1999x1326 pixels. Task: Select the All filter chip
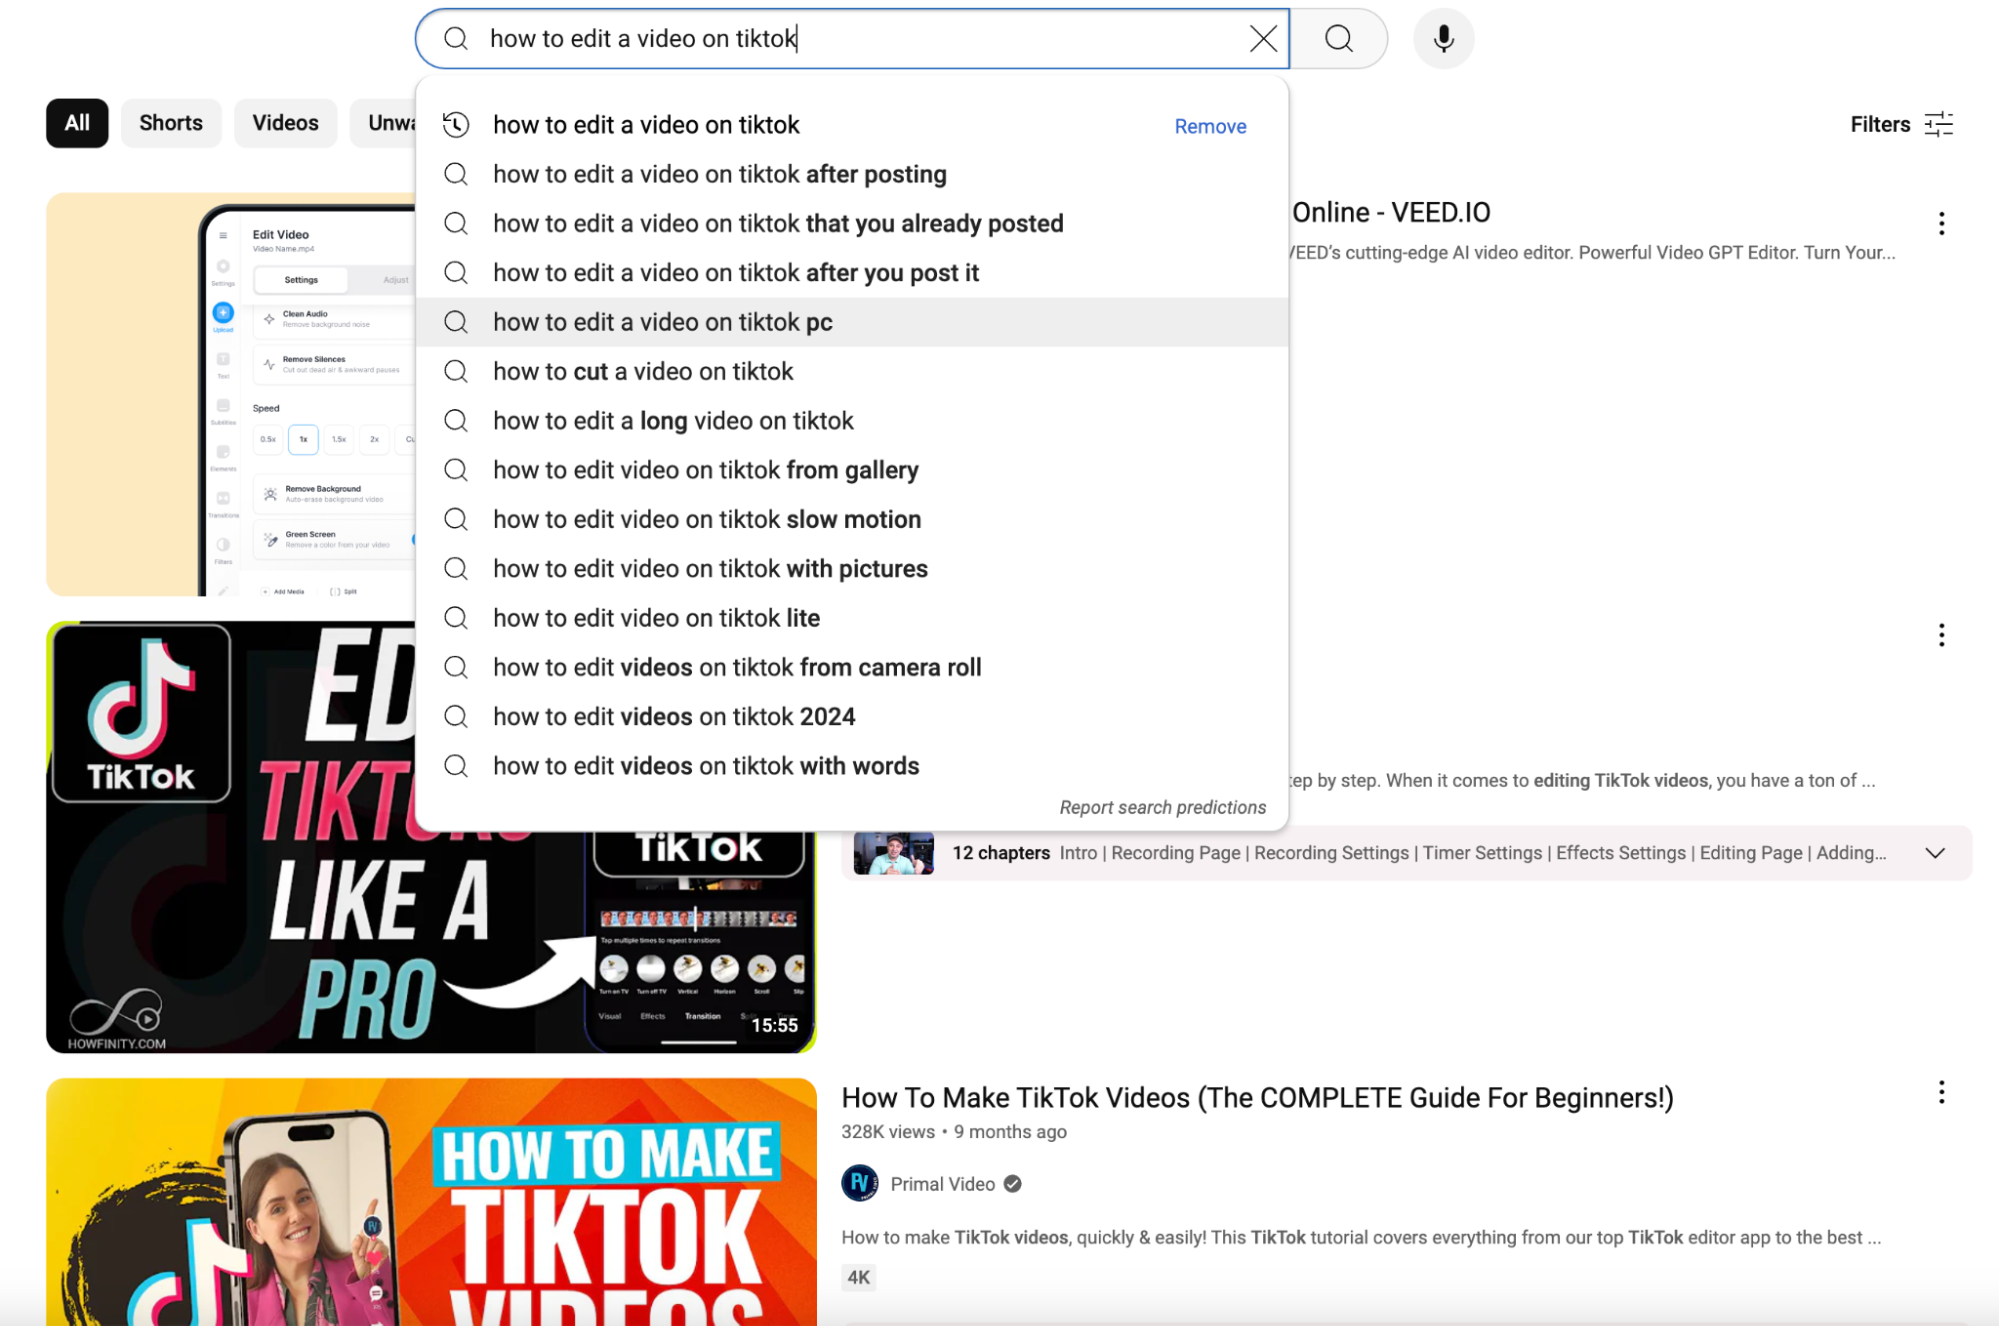click(77, 123)
